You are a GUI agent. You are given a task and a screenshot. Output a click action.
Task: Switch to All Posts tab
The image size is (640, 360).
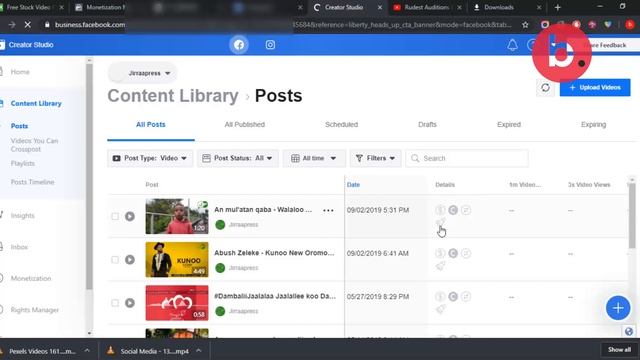pyautogui.click(x=151, y=124)
